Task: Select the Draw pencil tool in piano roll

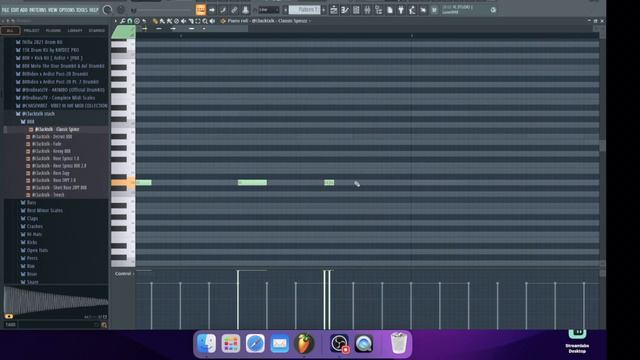Action: [155, 21]
